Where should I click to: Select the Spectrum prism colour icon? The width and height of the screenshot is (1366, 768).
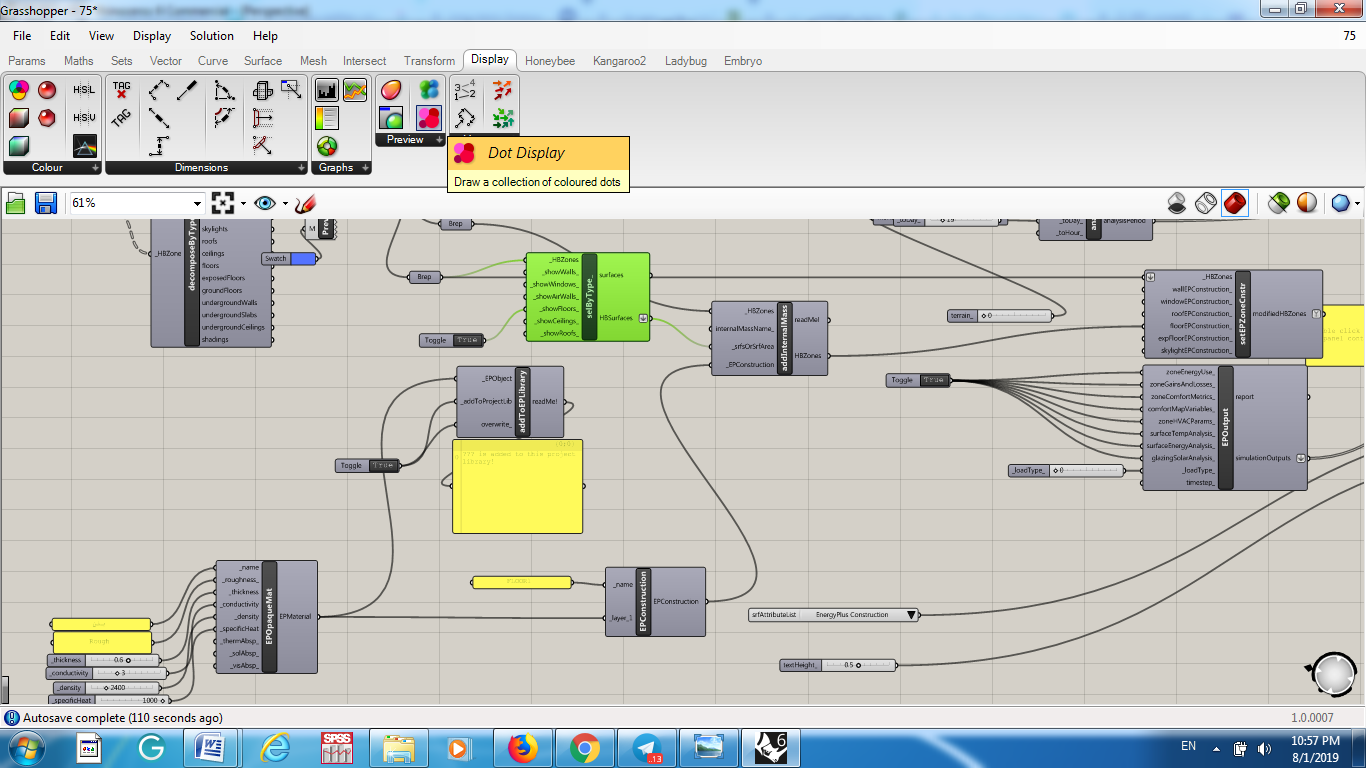pyautogui.click(x=84, y=146)
